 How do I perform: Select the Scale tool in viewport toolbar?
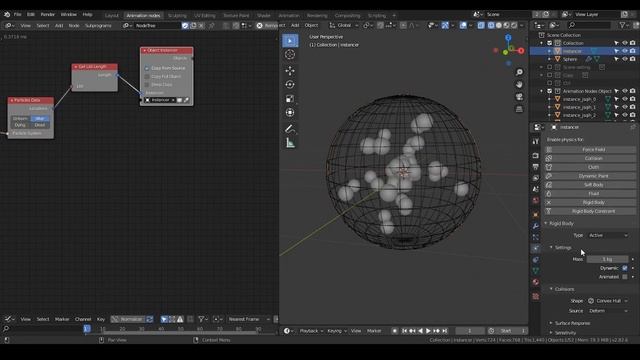point(290,98)
